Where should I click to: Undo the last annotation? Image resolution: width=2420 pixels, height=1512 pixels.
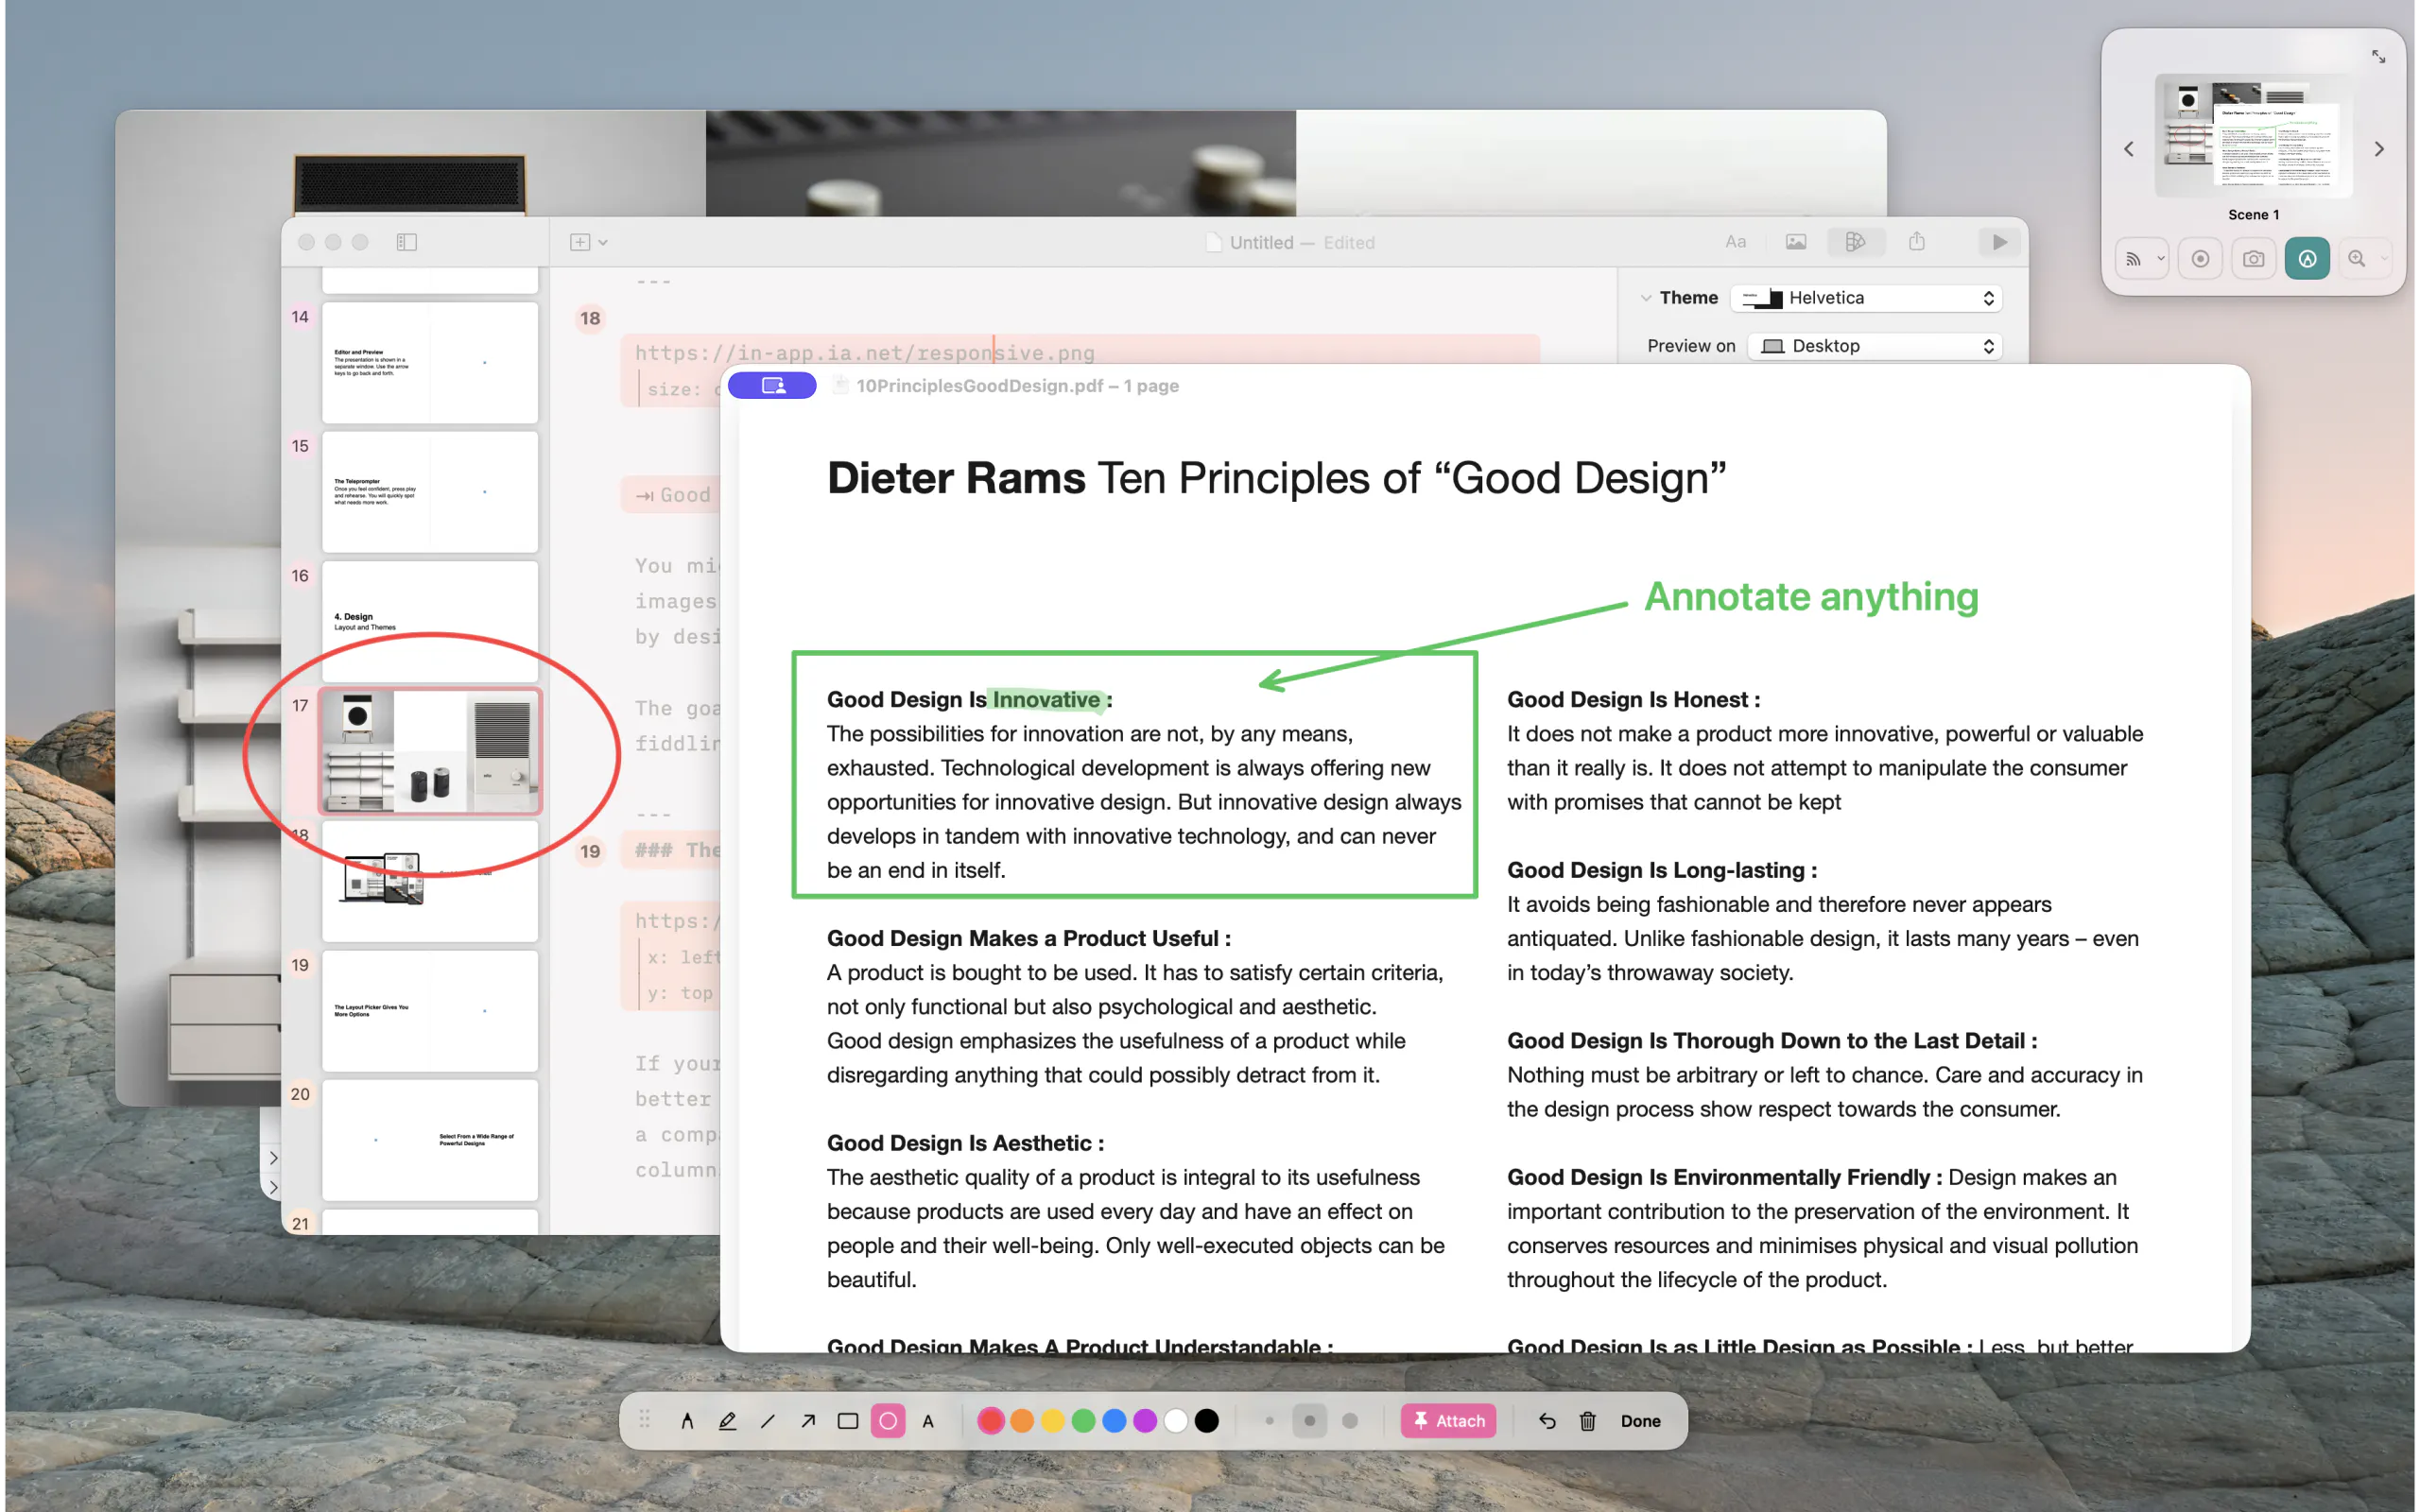click(1547, 1421)
